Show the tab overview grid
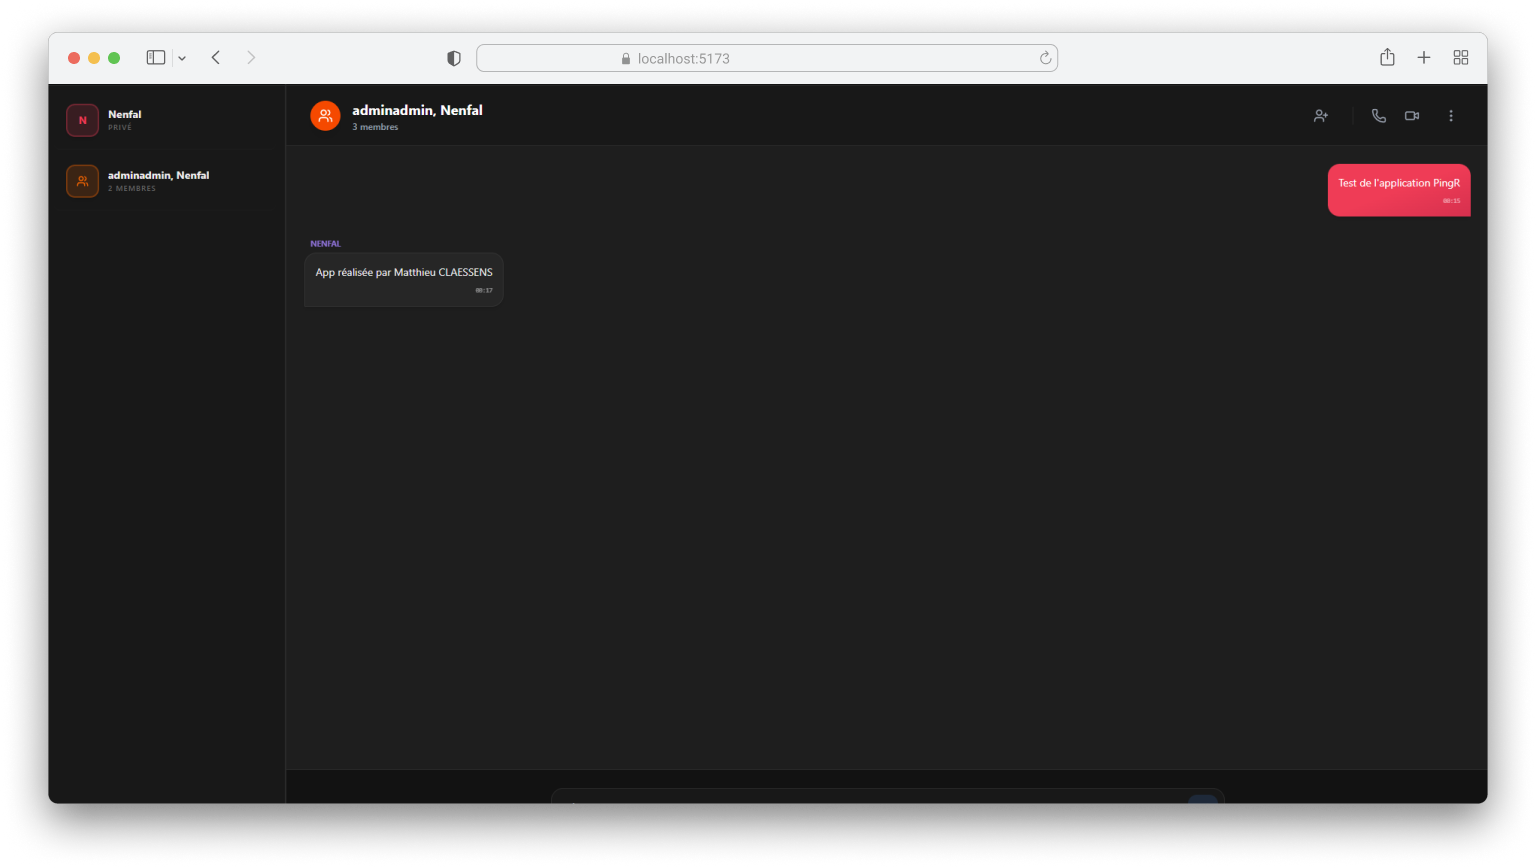The height and width of the screenshot is (868, 1536). pos(1461,58)
